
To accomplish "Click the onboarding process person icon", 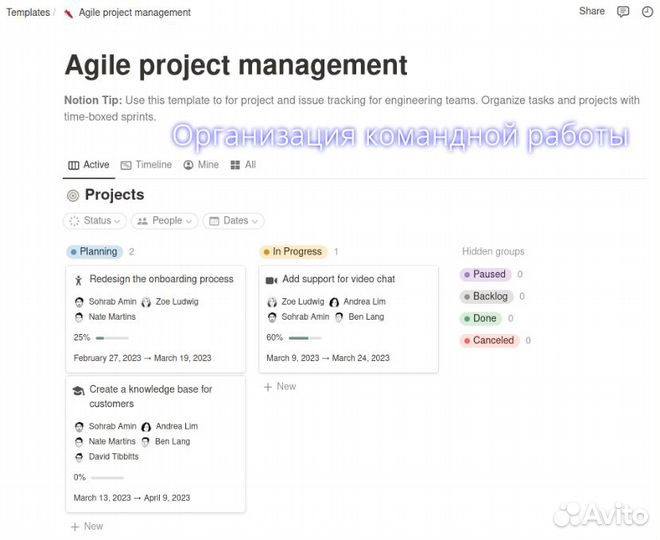I will click(79, 280).
